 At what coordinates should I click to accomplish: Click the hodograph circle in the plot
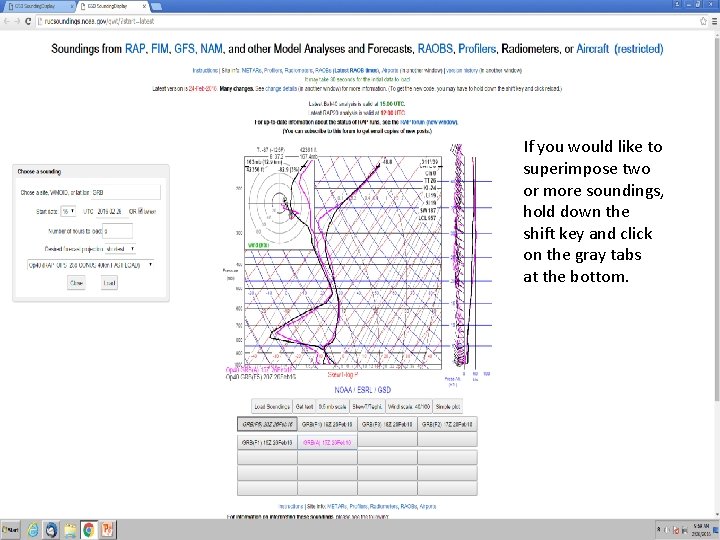(279, 201)
